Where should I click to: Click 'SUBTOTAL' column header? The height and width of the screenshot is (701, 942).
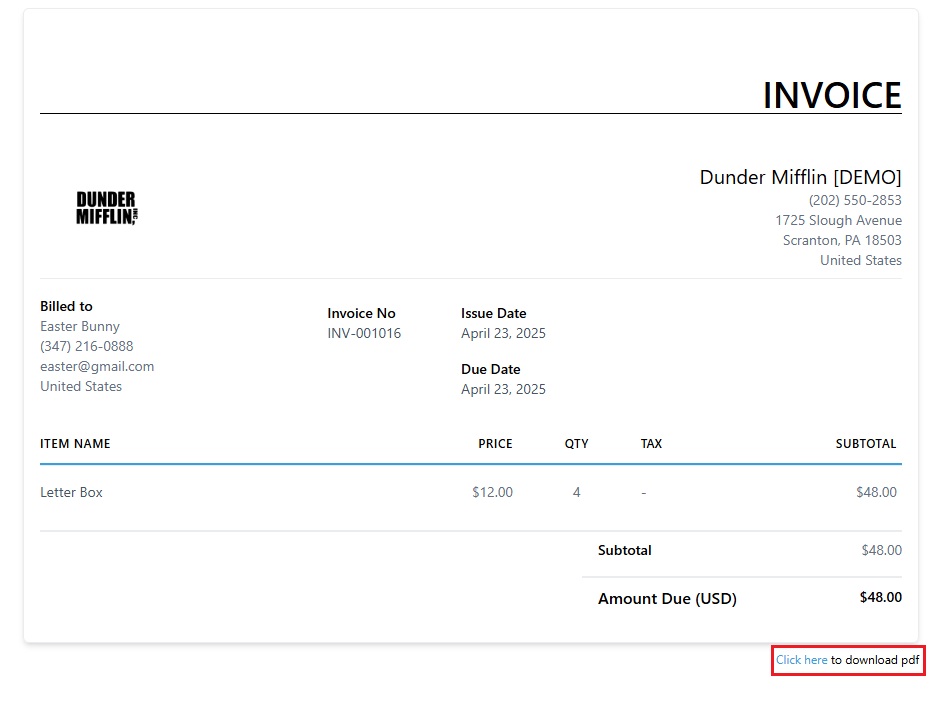[x=866, y=443]
